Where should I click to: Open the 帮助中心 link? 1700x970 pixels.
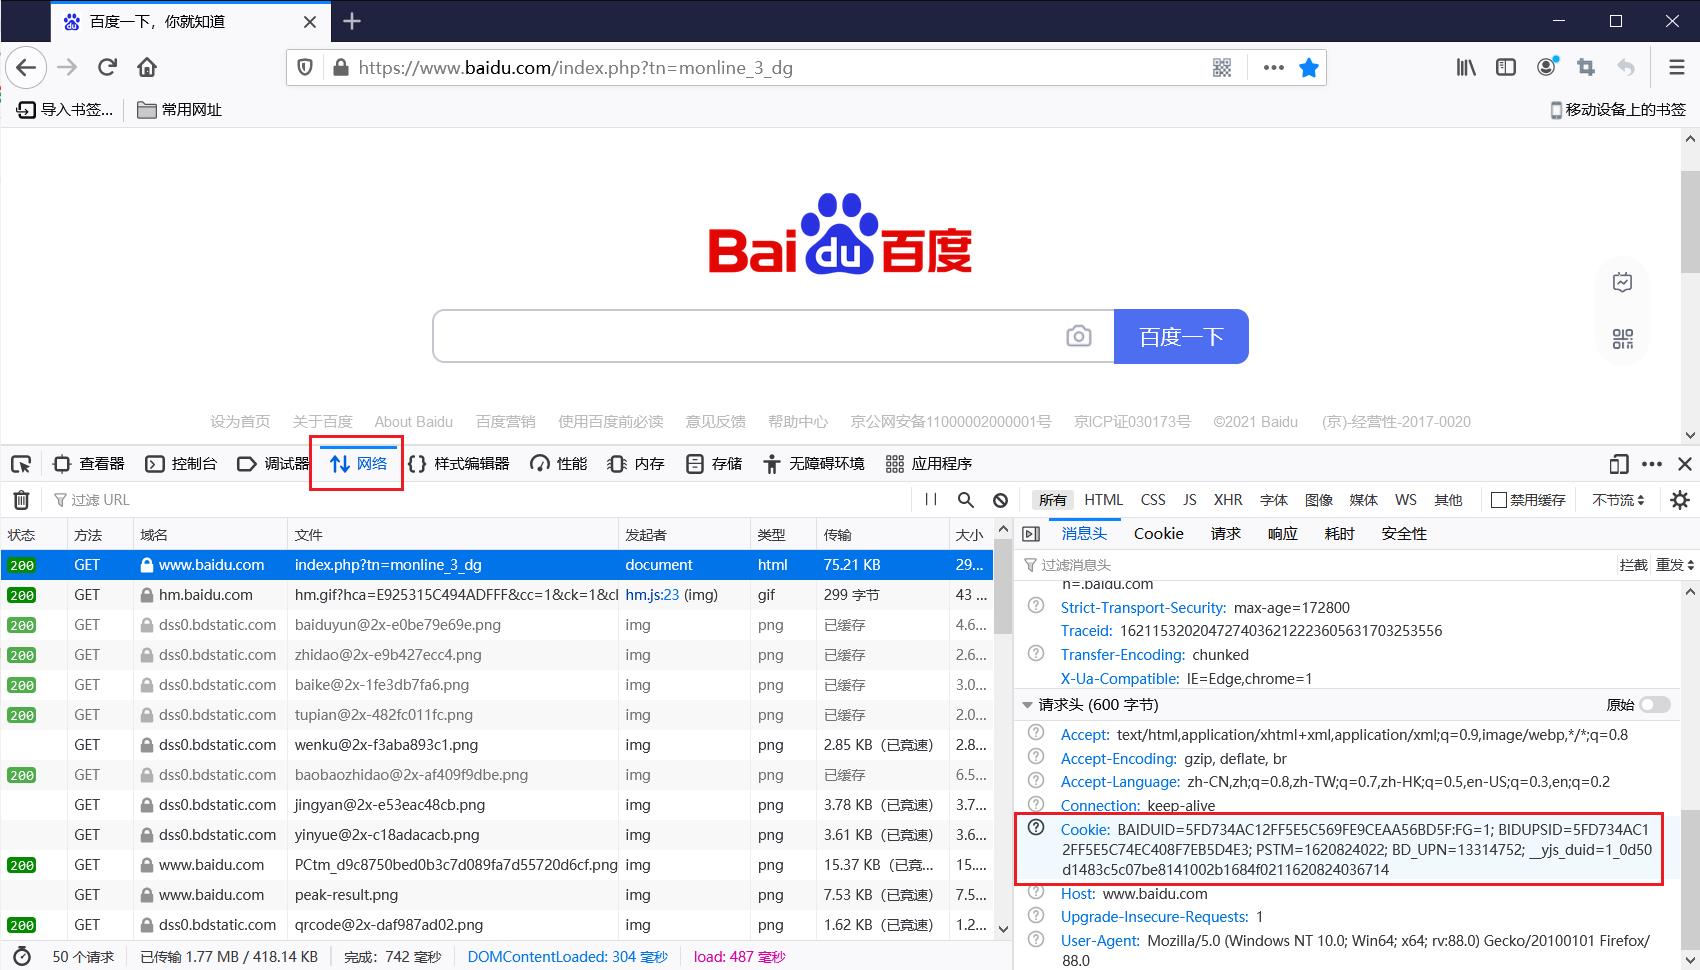(798, 422)
